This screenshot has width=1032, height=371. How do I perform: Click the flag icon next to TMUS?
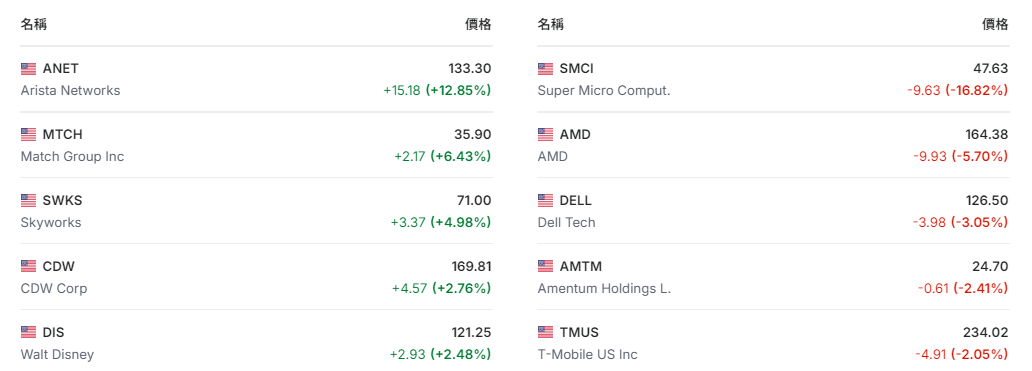[546, 332]
